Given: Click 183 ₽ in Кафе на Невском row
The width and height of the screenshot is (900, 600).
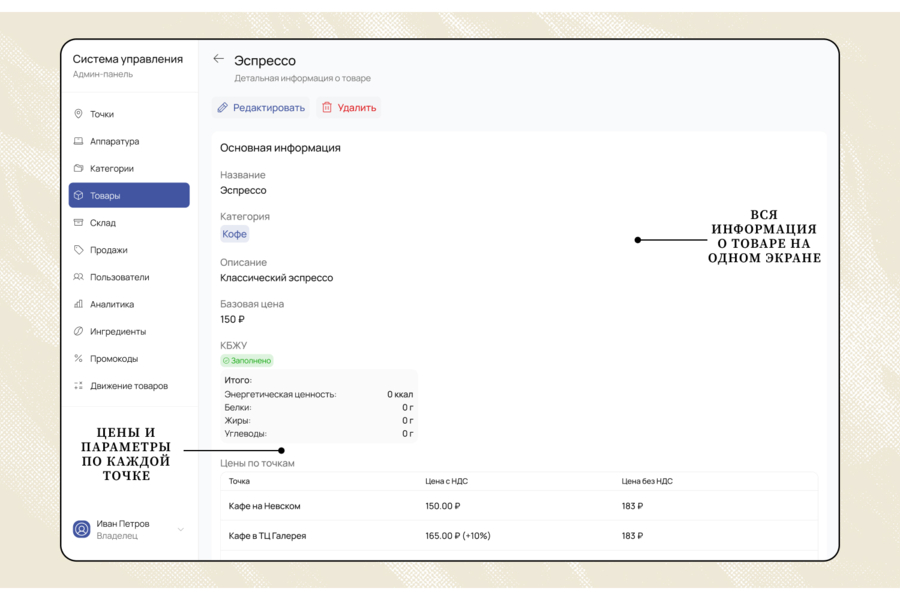Looking at the screenshot, I should [x=632, y=506].
